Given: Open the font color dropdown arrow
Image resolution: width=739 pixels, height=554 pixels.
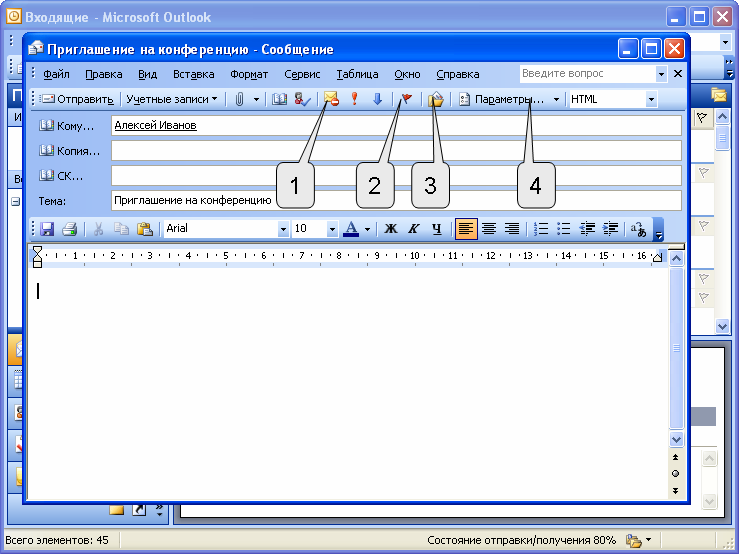Looking at the screenshot, I should [367, 230].
